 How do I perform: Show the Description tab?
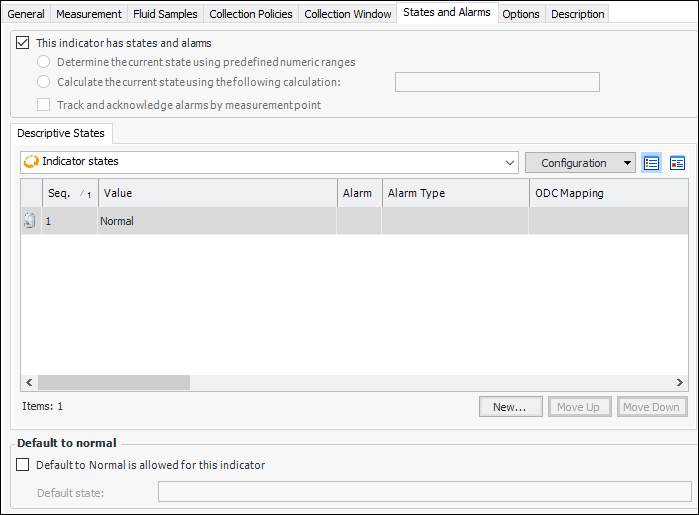pos(578,14)
